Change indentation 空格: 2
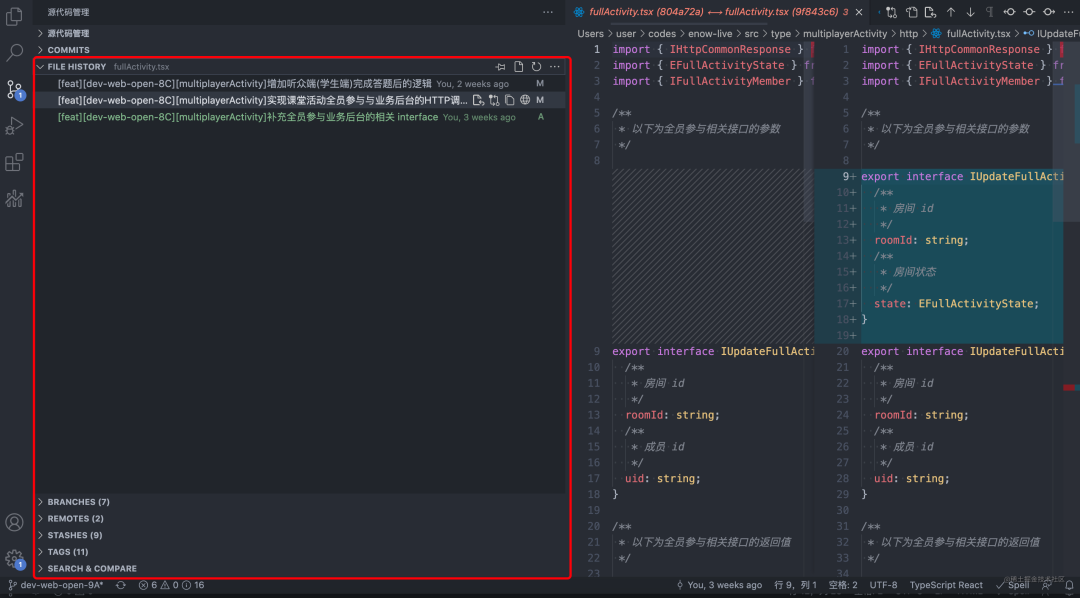 (x=843, y=585)
